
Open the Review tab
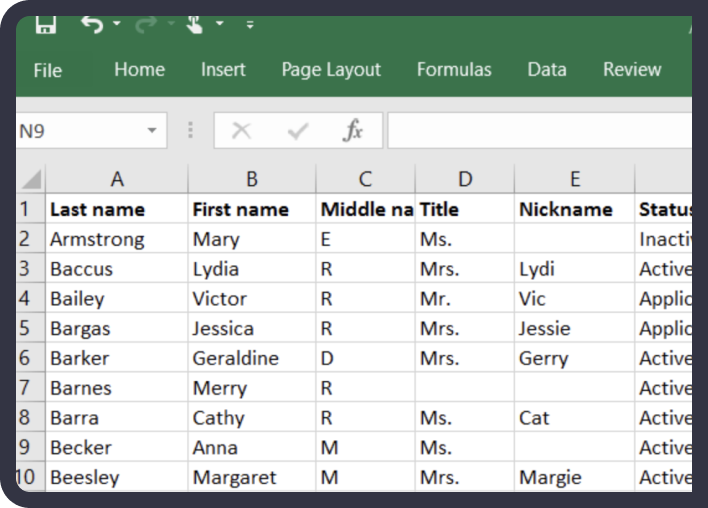click(x=632, y=70)
